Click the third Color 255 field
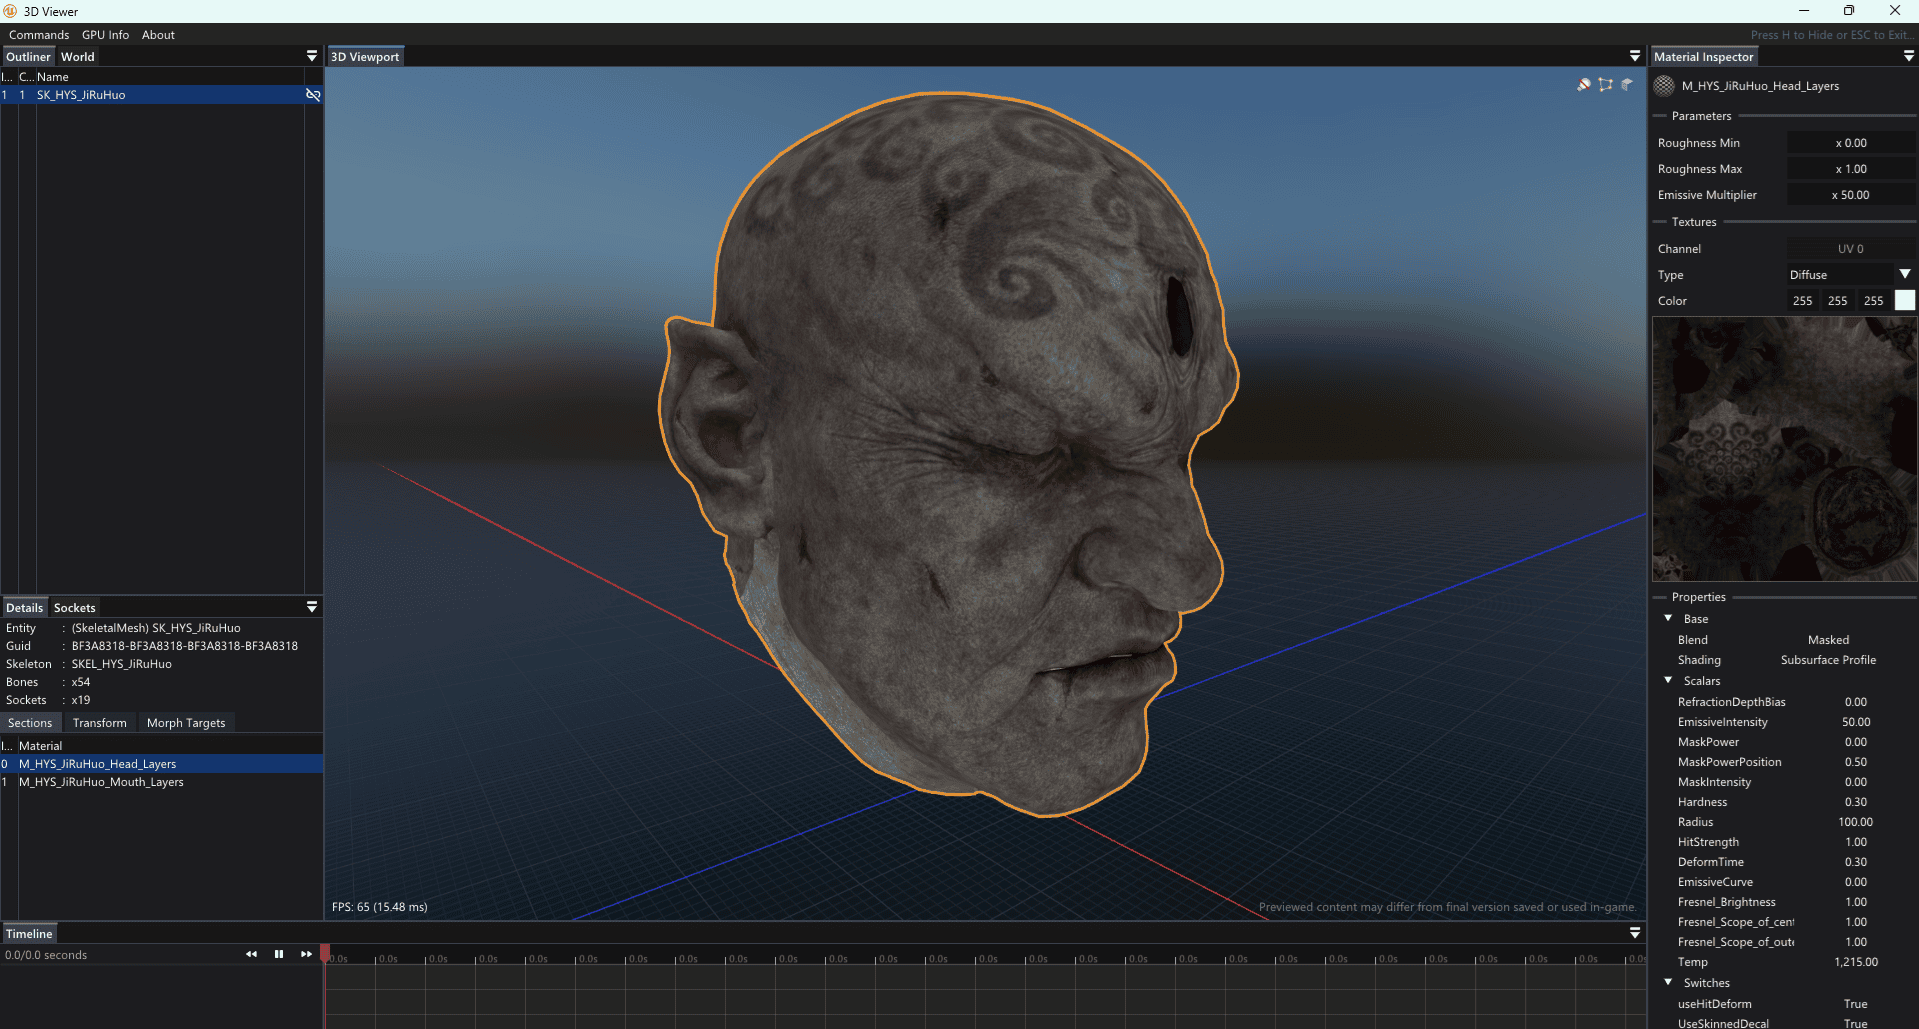This screenshot has height=1029, width=1919. click(x=1874, y=301)
